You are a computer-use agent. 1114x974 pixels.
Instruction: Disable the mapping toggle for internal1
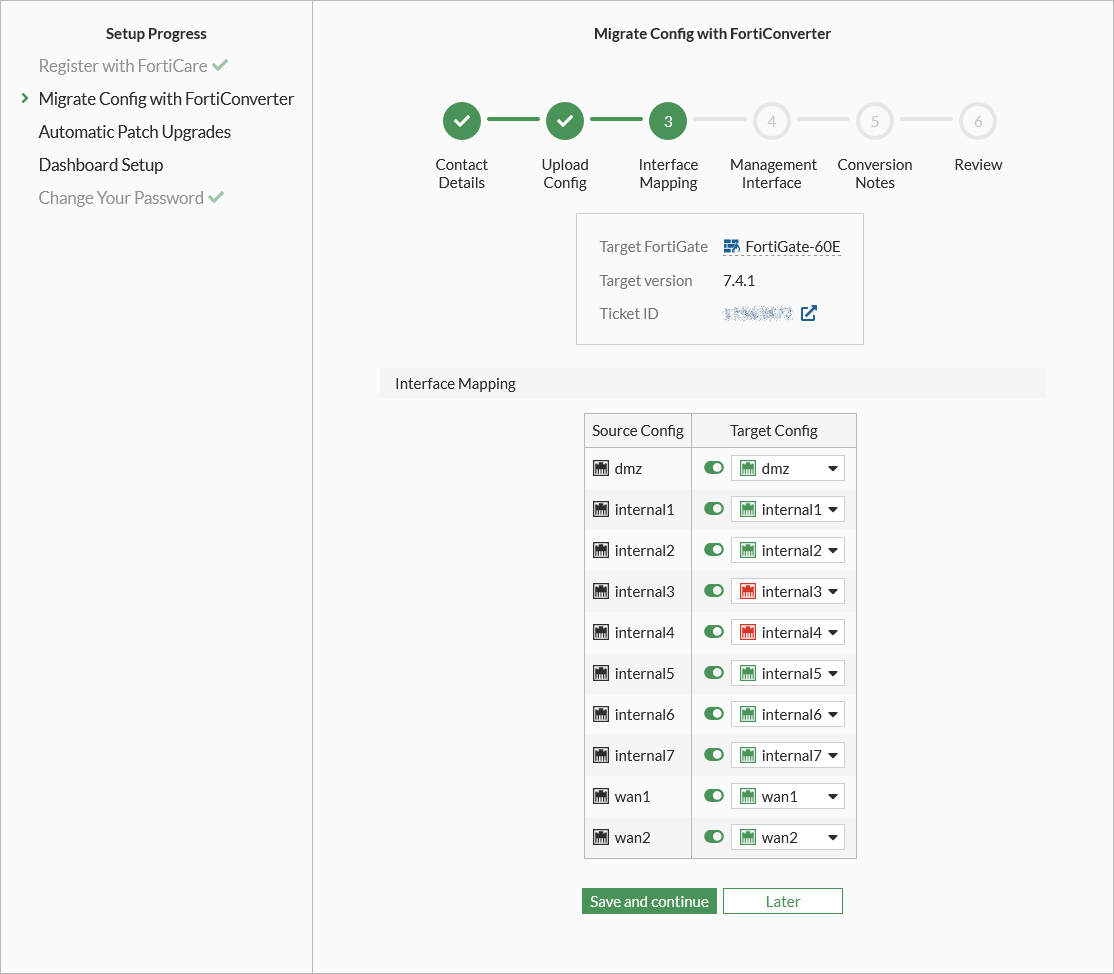(713, 508)
